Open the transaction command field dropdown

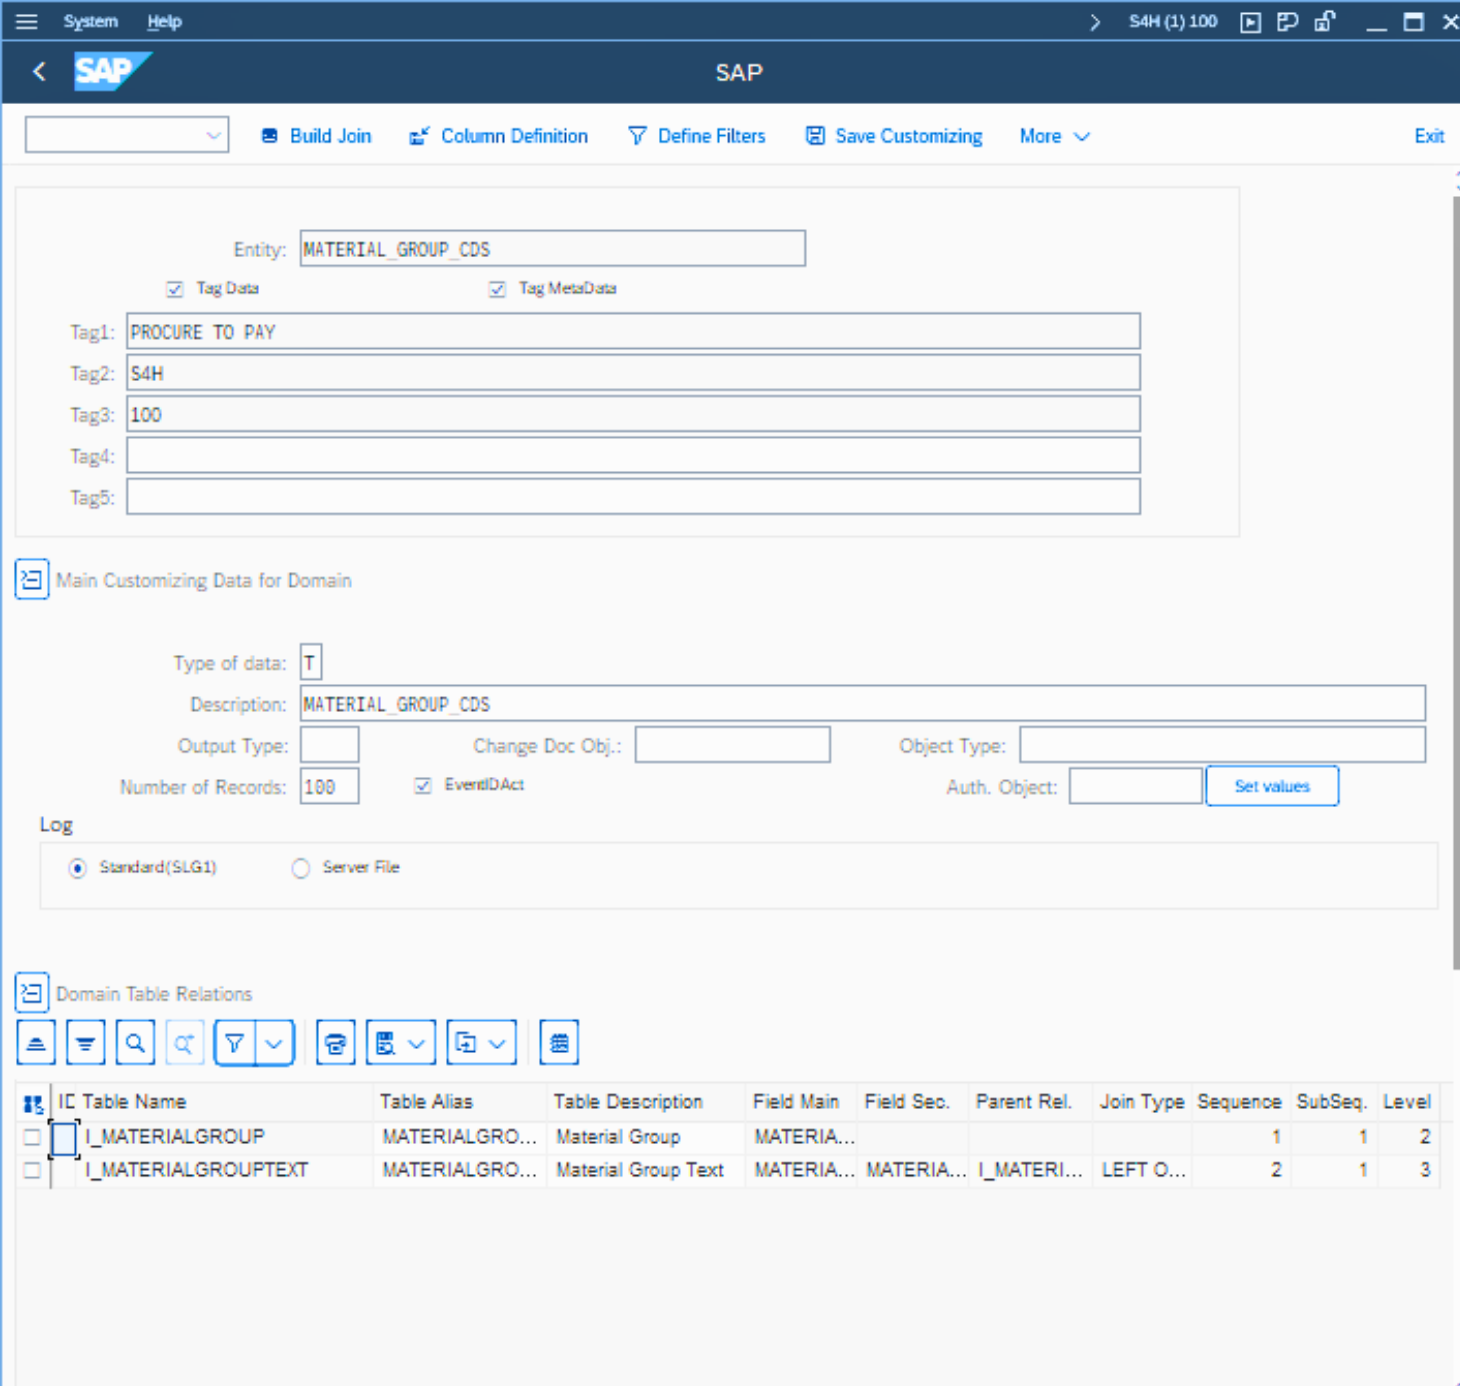(213, 136)
